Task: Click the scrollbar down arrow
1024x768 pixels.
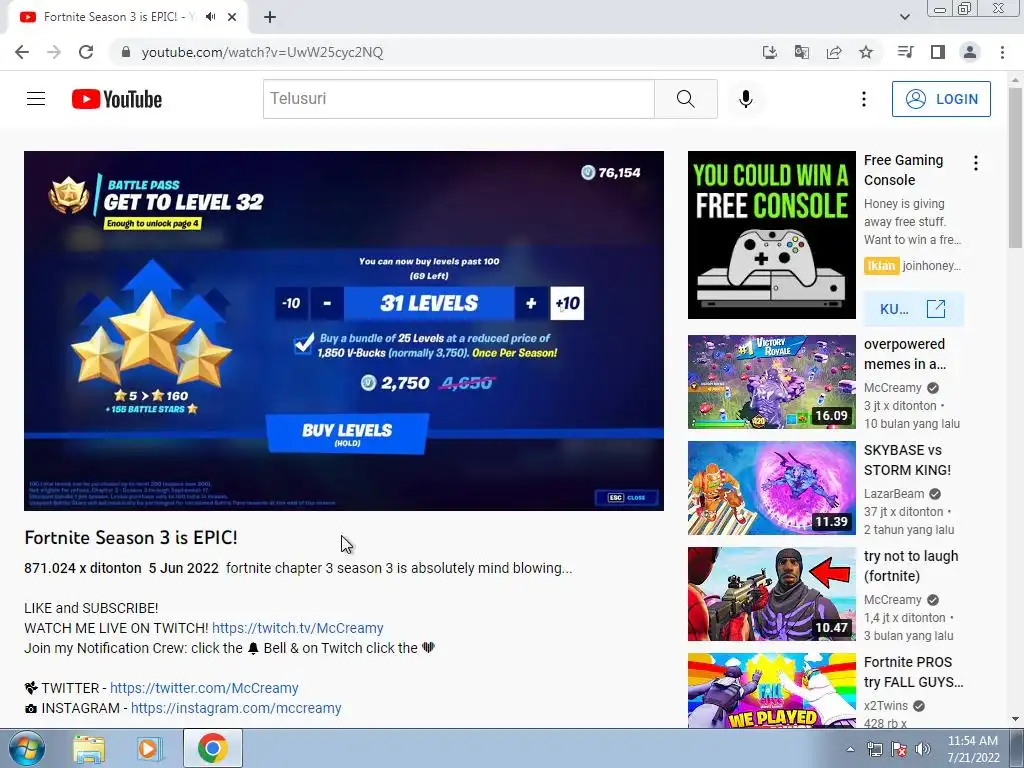Action: (1015, 720)
